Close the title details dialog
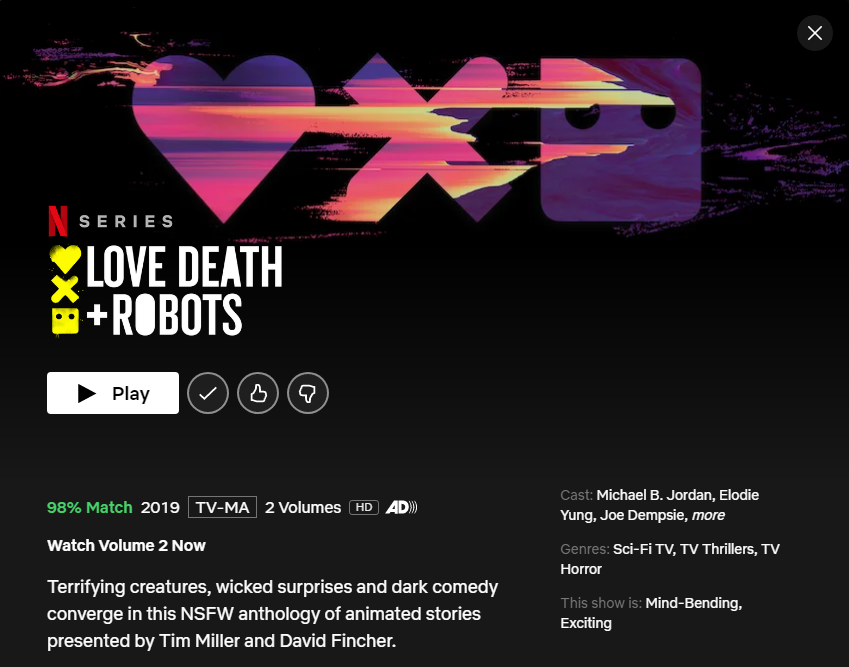Viewport: 849px width, 667px height. point(814,34)
